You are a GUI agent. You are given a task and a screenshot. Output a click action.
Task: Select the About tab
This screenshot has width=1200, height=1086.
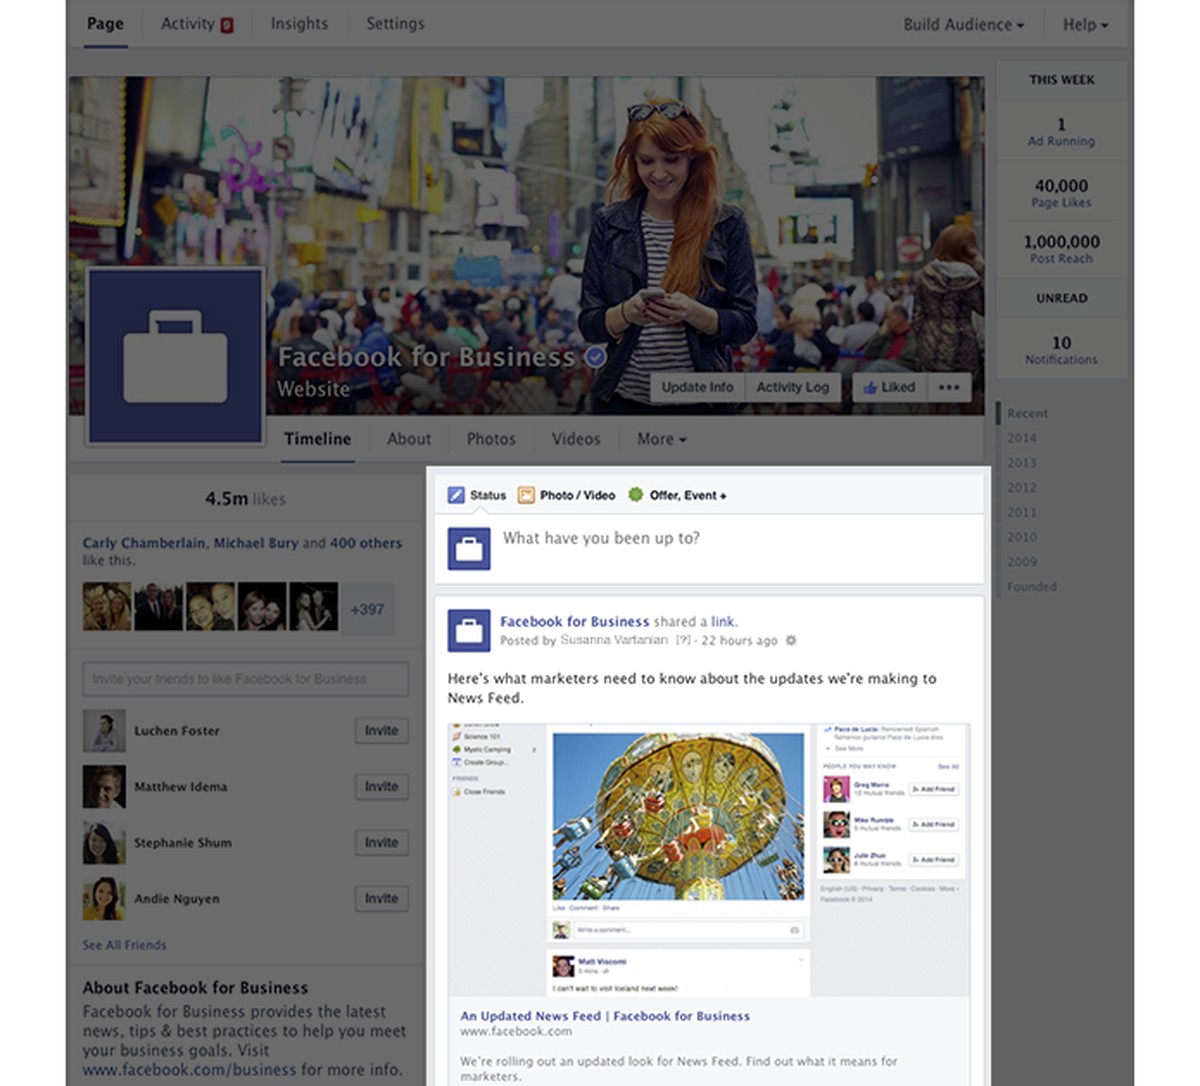point(409,439)
